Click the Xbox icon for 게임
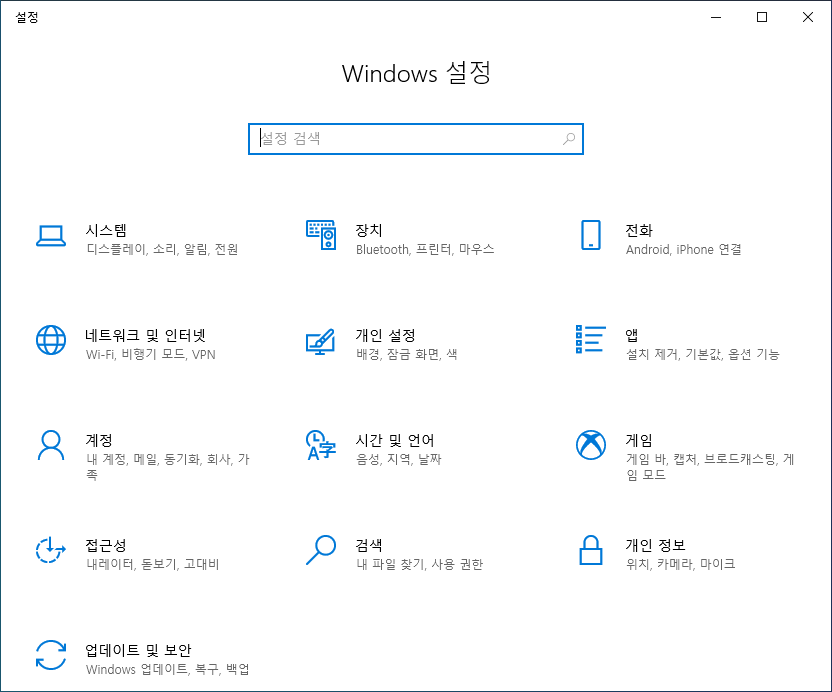 591,445
